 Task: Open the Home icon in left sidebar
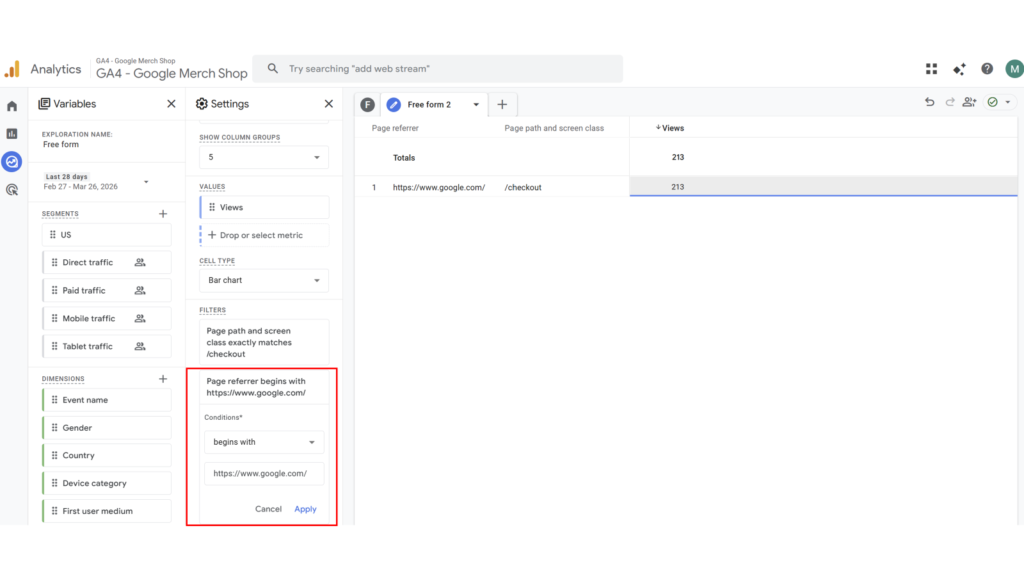12,106
